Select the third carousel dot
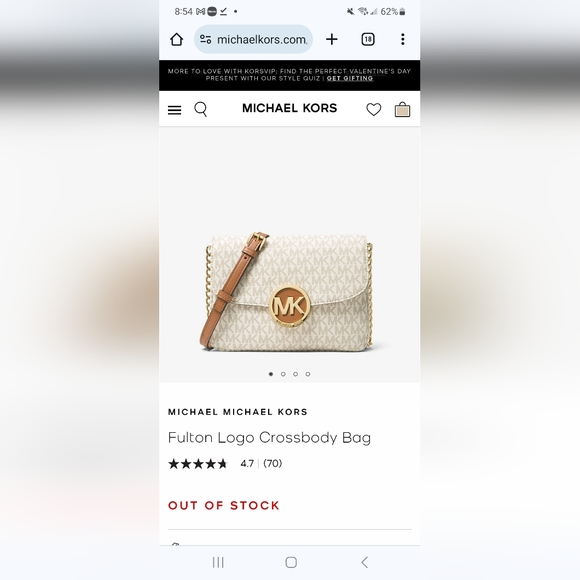Screen dimensions: 580x580 pyautogui.click(x=296, y=374)
